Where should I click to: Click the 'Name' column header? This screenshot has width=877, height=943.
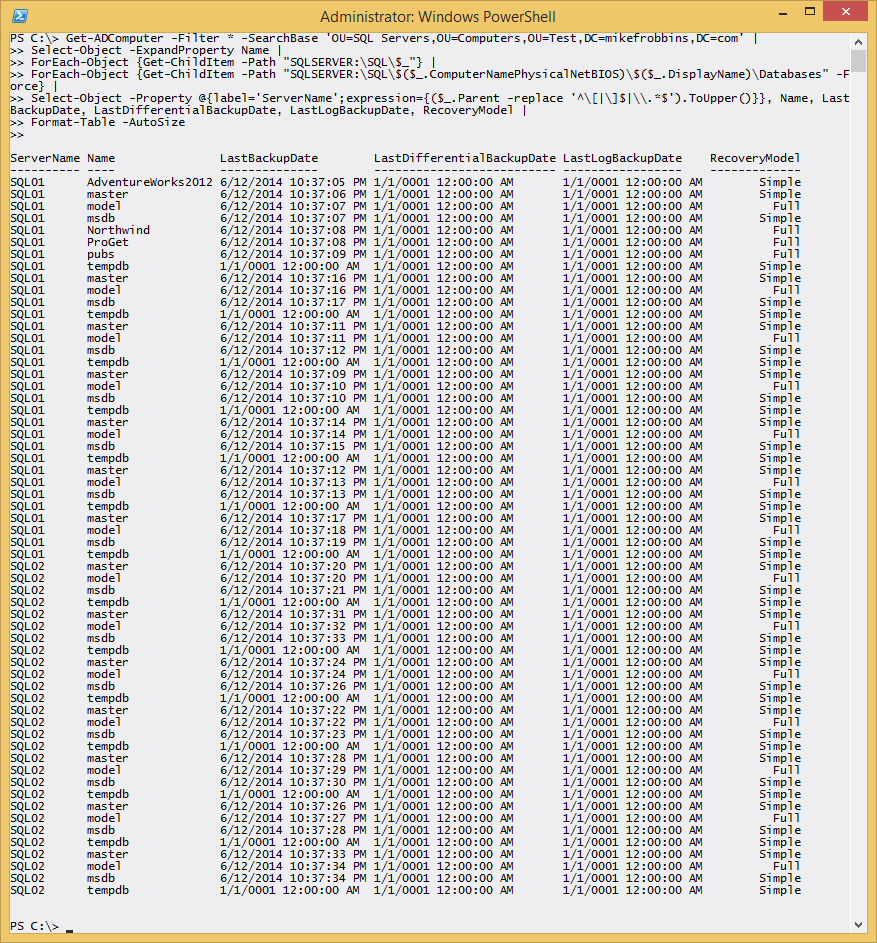[x=101, y=158]
